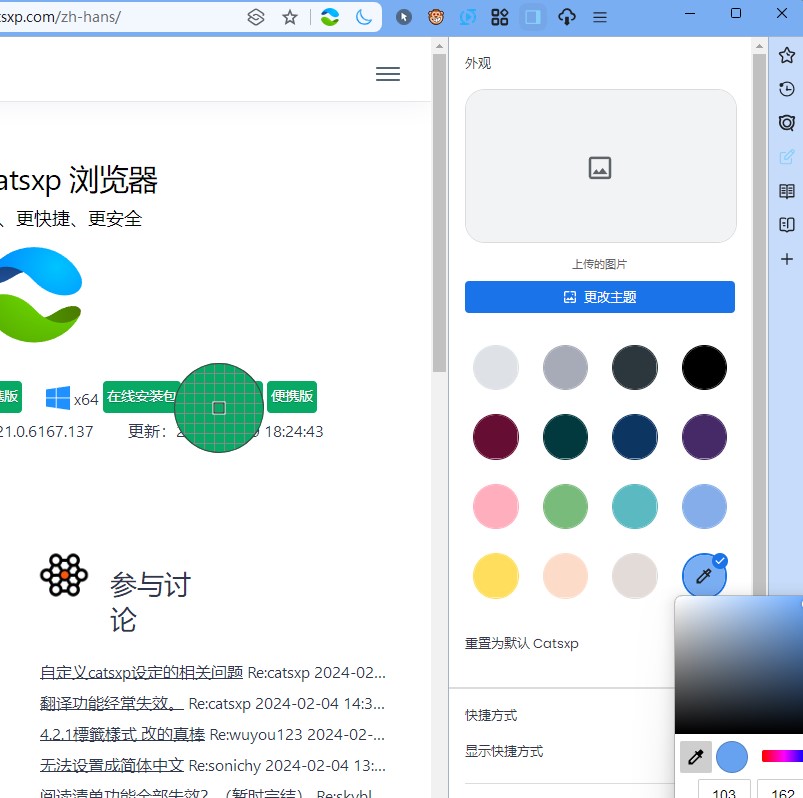Select the peach theme color swatch
Image resolution: width=803 pixels, height=798 pixels.
pyautogui.click(x=565, y=576)
